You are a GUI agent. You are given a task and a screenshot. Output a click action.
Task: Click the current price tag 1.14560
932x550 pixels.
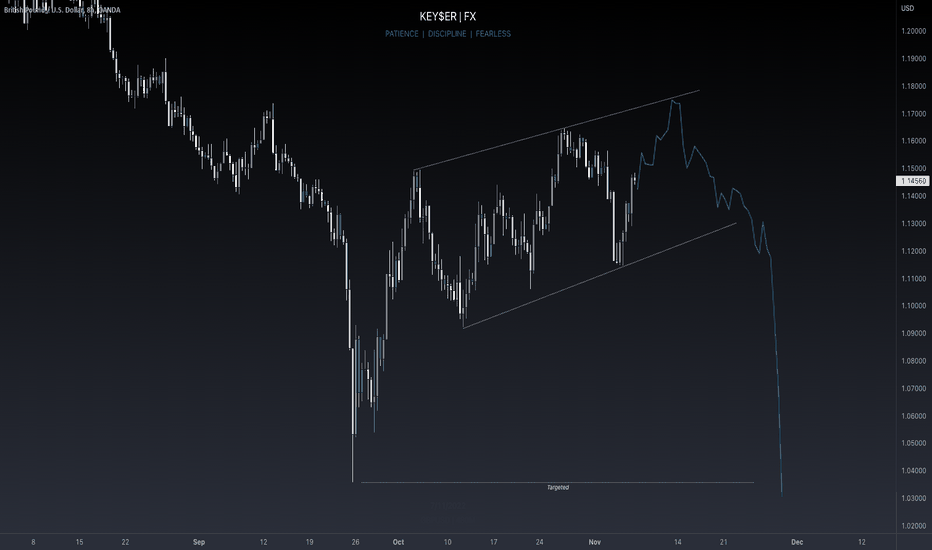(913, 181)
